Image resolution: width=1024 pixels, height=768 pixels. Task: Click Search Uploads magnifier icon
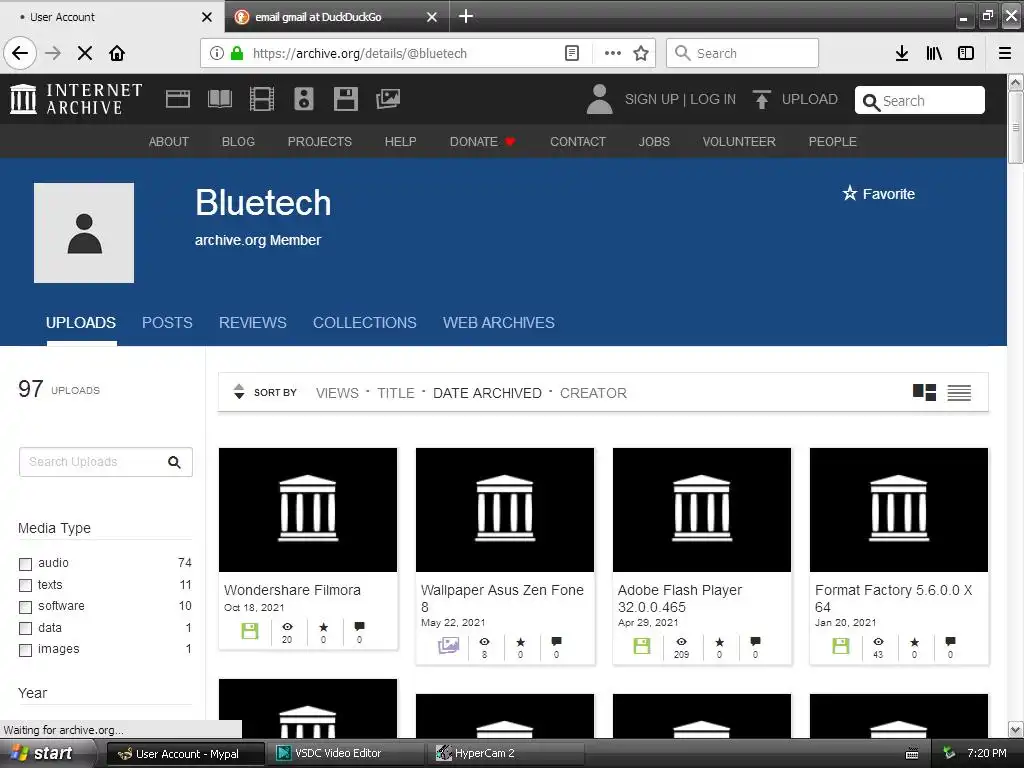[174, 462]
